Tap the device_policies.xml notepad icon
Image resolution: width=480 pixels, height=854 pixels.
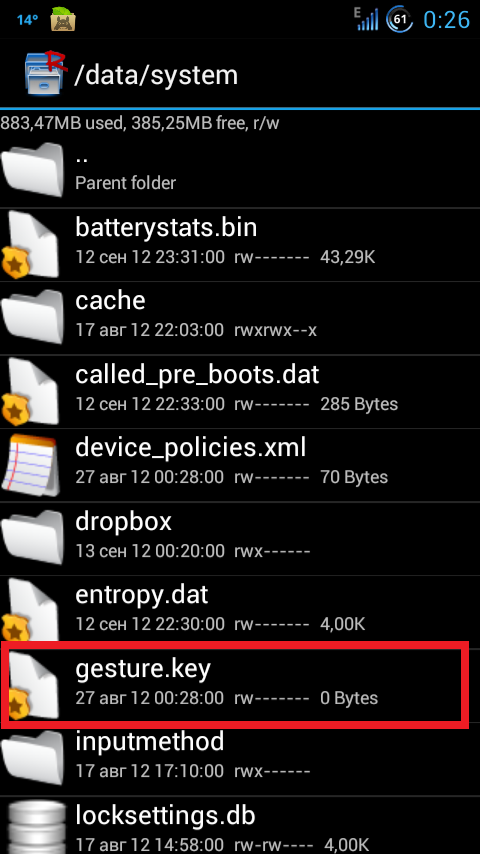[29, 464]
